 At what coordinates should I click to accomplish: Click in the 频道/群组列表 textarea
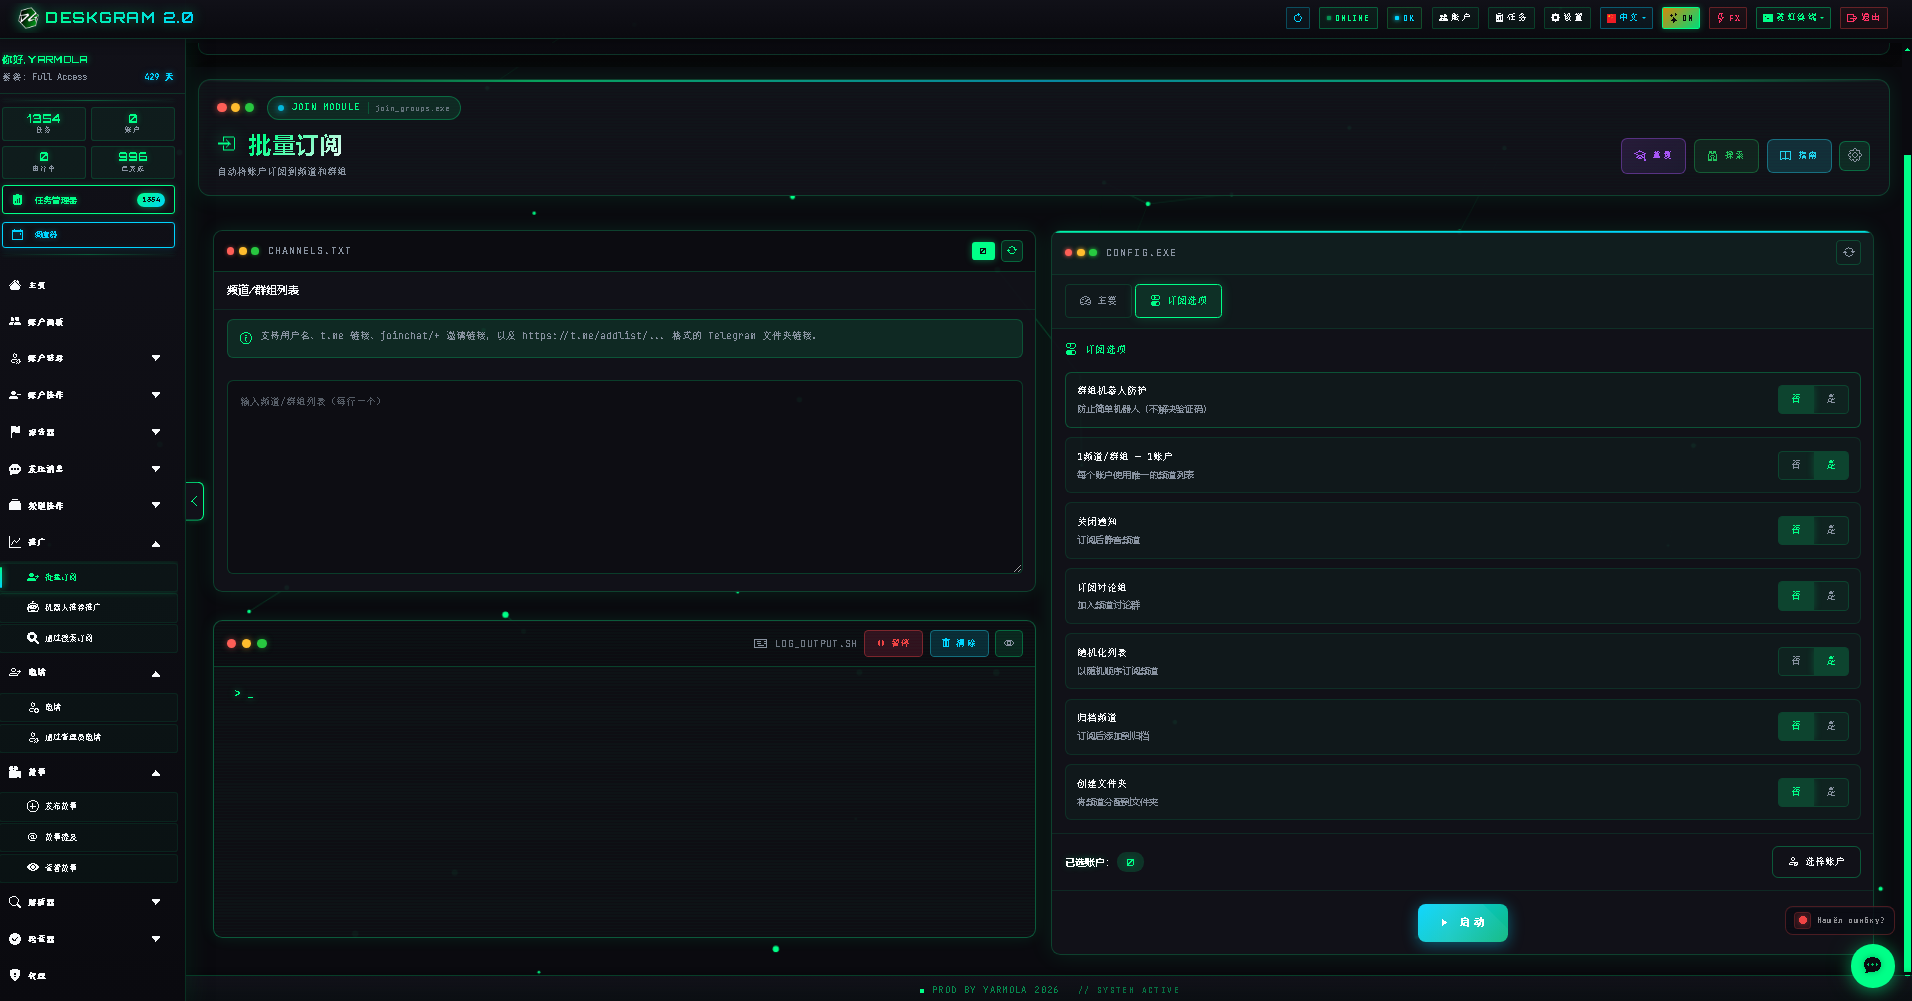[625, 477]
